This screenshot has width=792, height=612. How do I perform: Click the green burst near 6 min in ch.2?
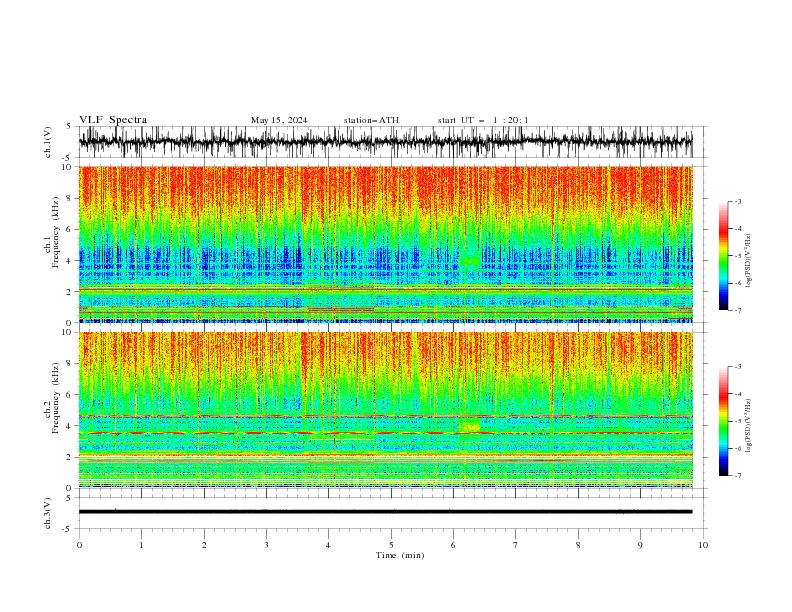[469, 425]
